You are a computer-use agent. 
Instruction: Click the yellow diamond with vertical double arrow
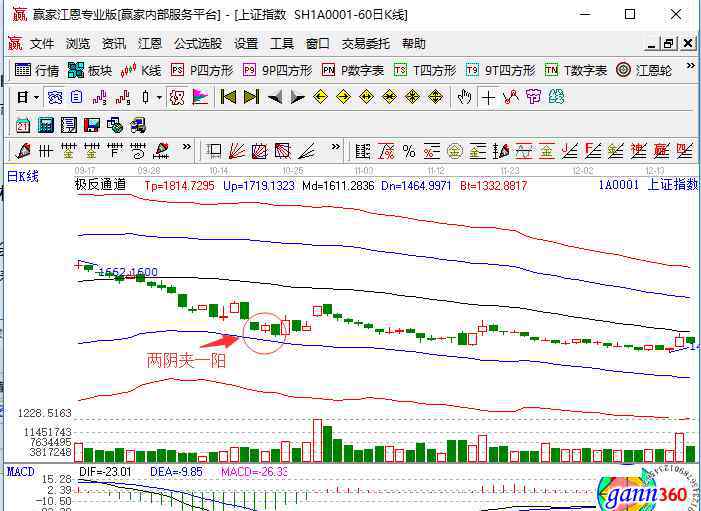click(x=435, y=97)
